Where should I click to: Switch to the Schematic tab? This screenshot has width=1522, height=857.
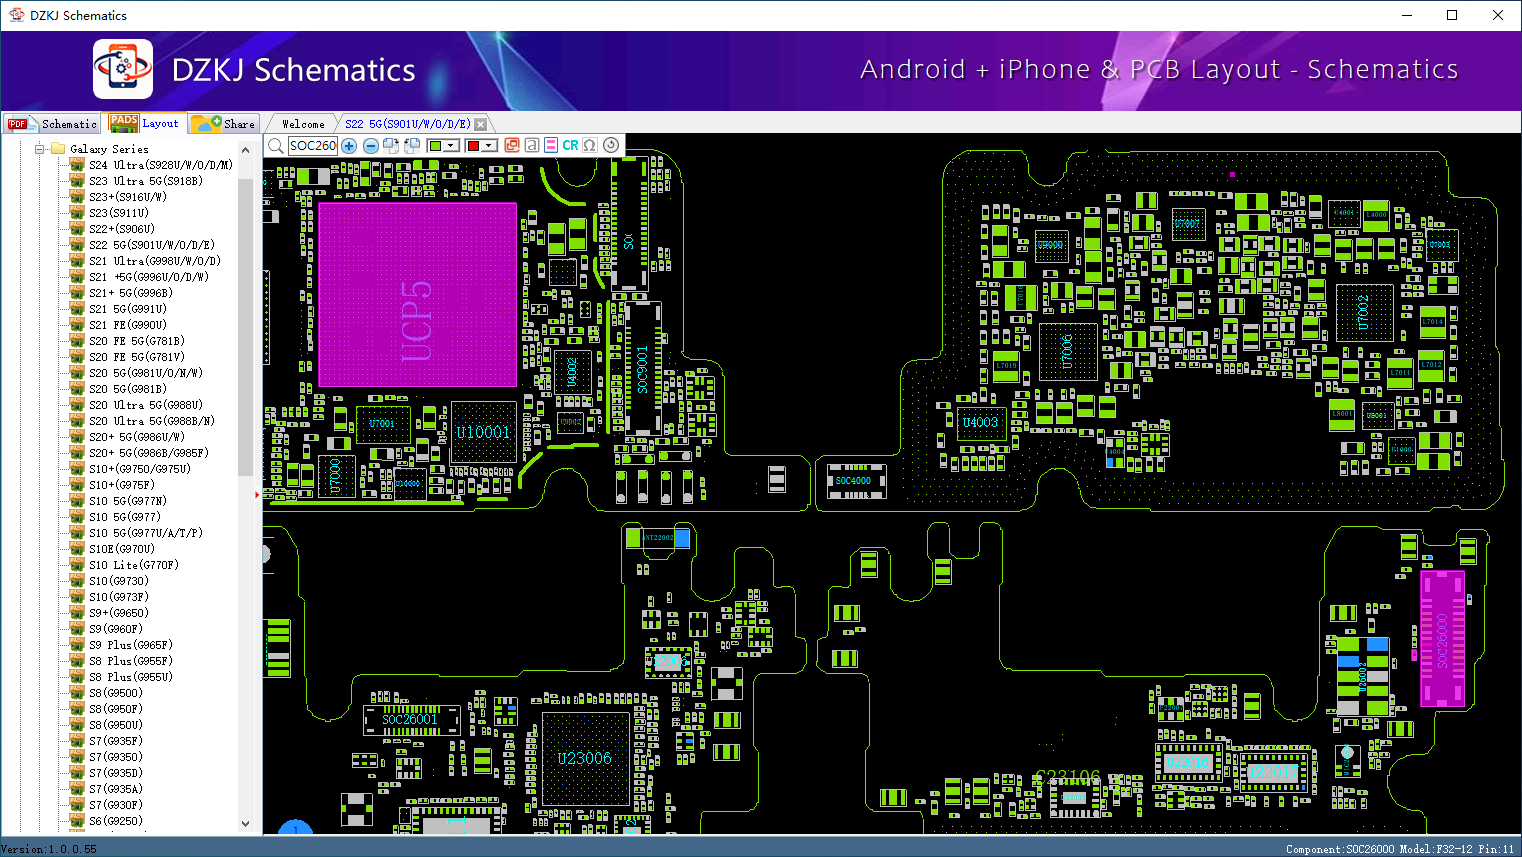tap(53, 124)
